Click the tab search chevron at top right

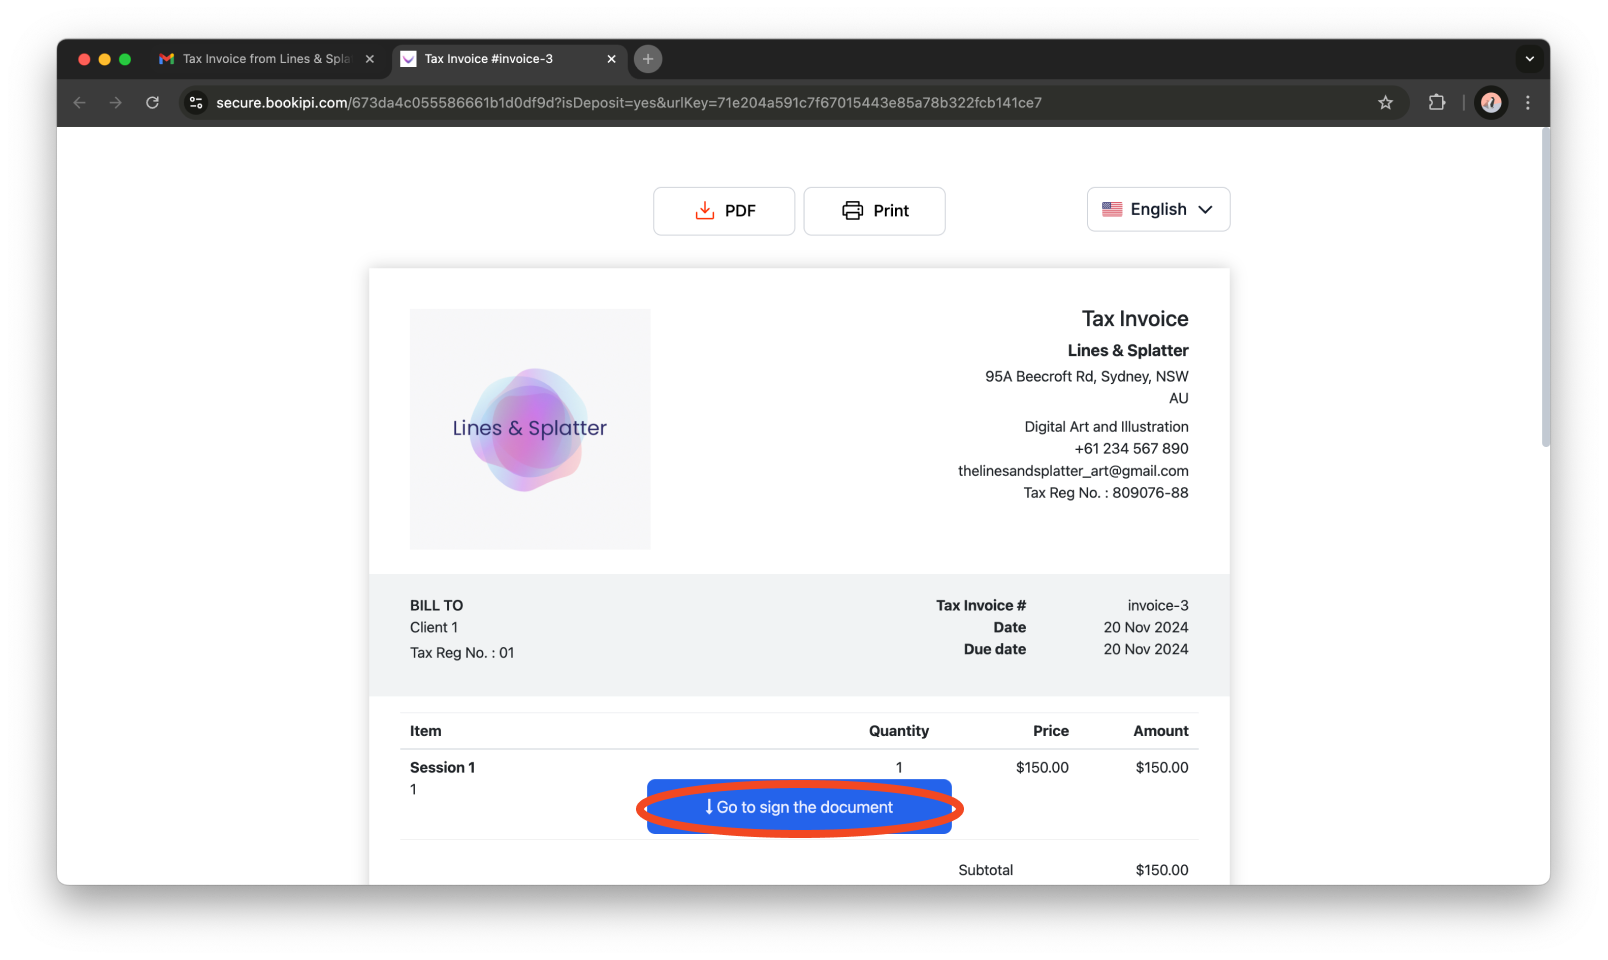1529,59
